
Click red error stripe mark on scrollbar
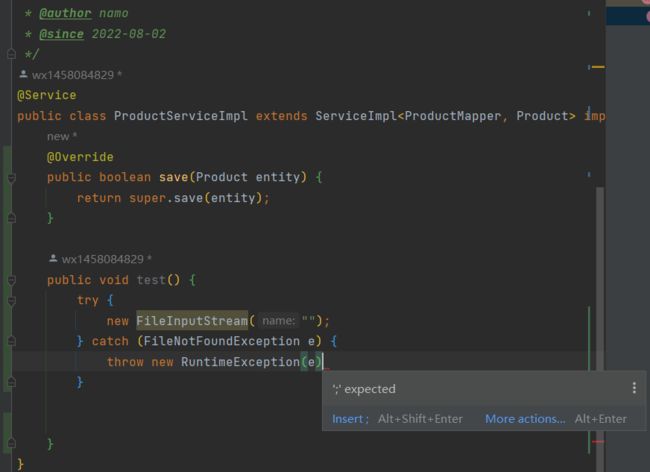point(598,442)
